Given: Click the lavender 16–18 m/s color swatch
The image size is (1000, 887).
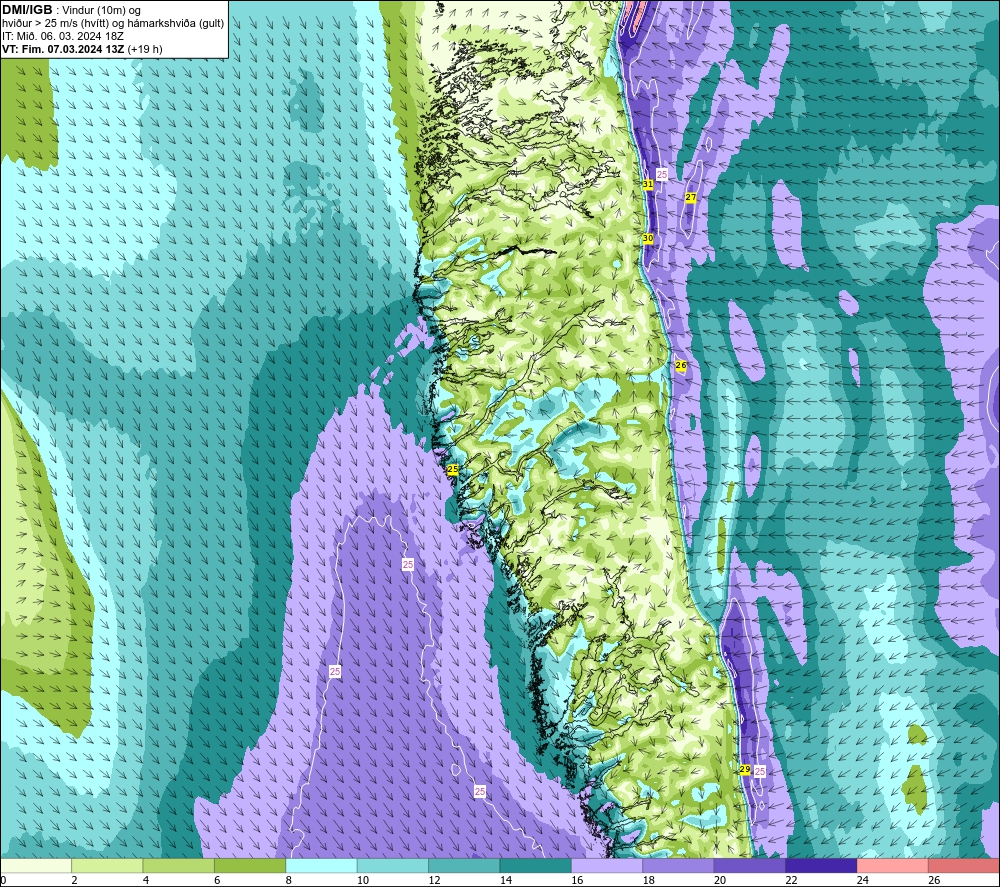Looking at the screenshot, I should 607,865.
